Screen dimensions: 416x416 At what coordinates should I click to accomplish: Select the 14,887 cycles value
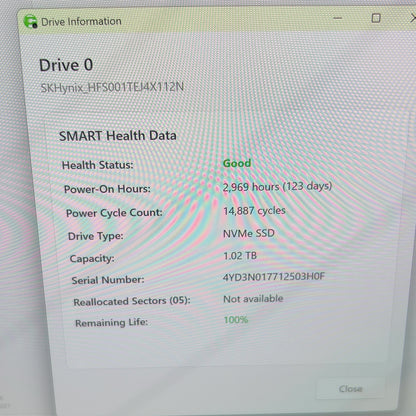tap(254, 211)
